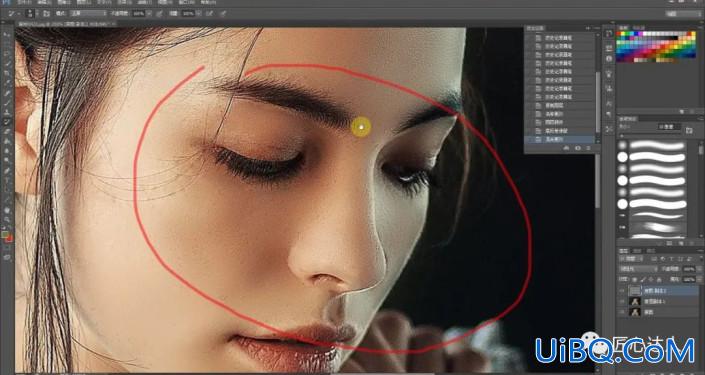Image resolution: width=705 pixels, height=375 pixels.
Task: Lock all layer attributes
Action: point(659,279)
